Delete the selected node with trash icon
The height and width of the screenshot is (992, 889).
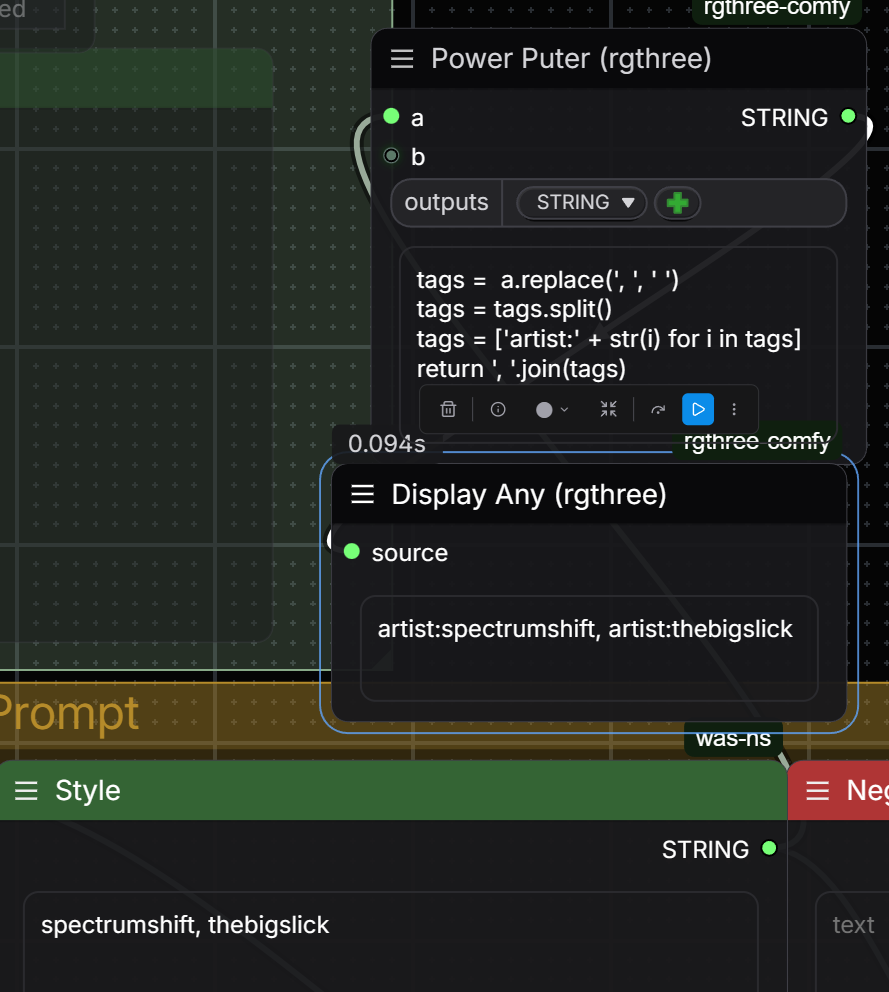pyautogui.click(x=448, y=409)
